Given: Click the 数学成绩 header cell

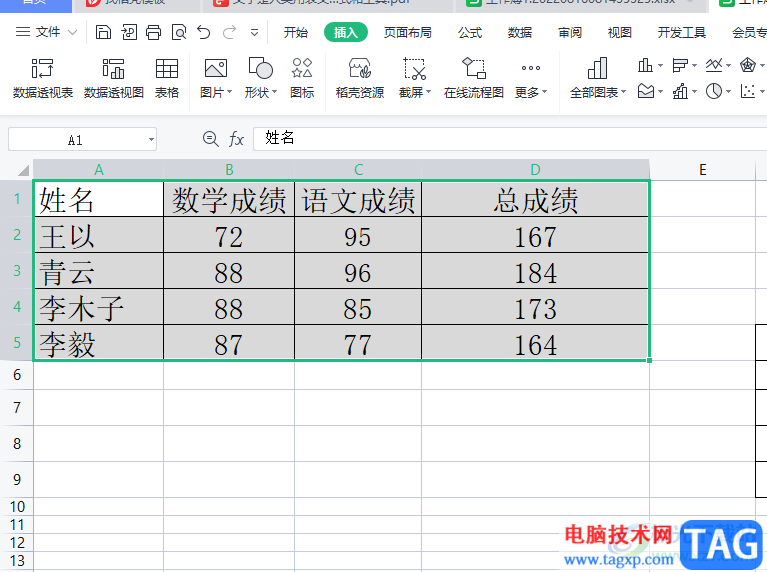Looking at the screenshot, I should 229,199.
